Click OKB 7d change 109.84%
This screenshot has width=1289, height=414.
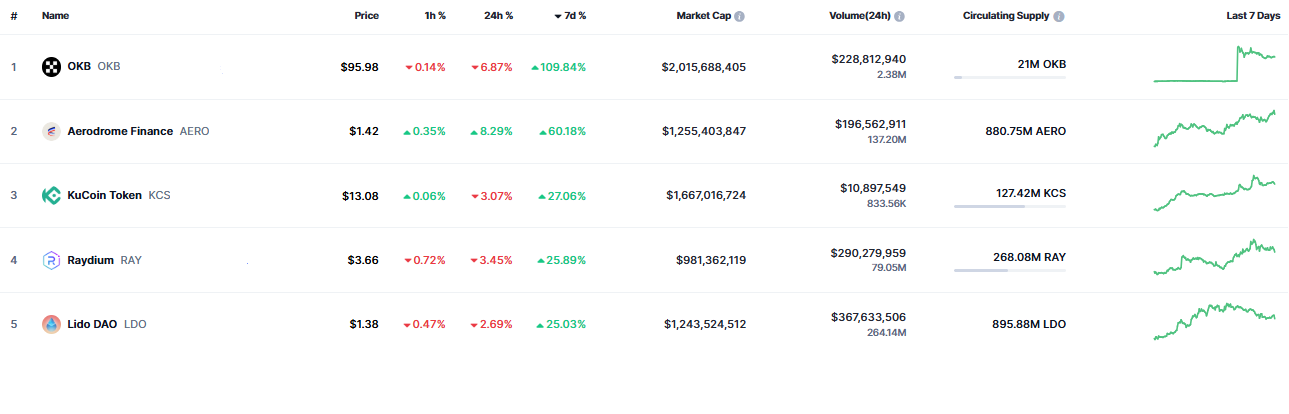point(559,67)
